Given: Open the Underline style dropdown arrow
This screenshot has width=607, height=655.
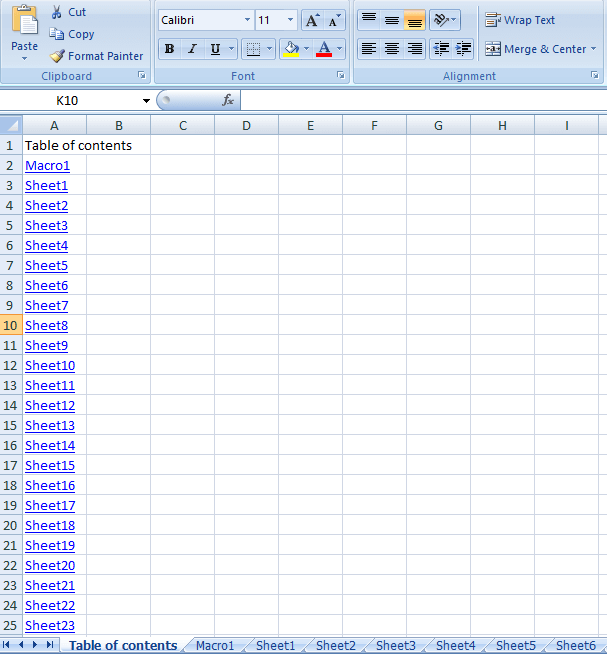Looking at the screenshot, I should point(231,49).
